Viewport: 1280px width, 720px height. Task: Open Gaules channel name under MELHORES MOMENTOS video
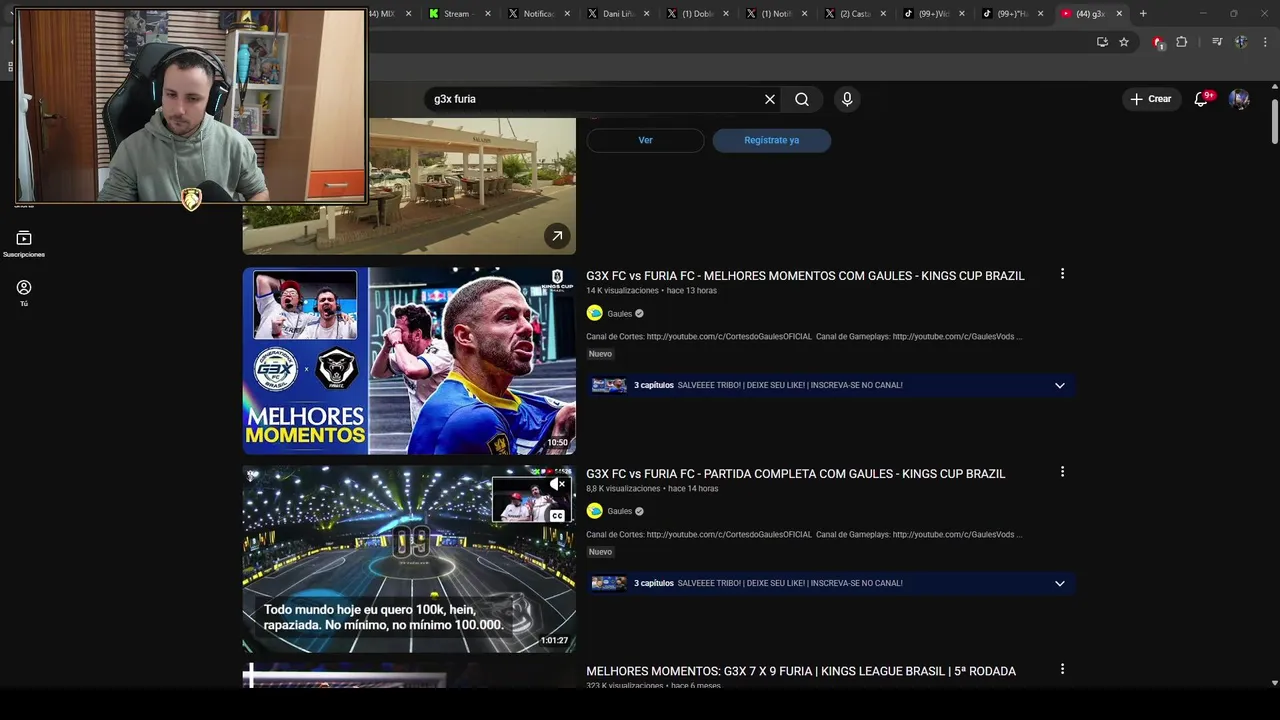620,314
